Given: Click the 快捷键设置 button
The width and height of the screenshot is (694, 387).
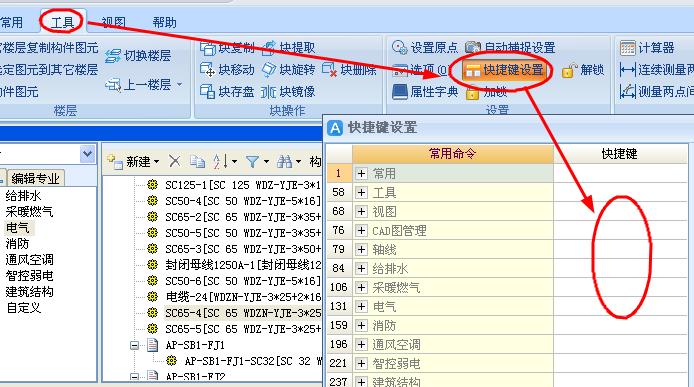Looking at the screenshot, I should point(505,70).
